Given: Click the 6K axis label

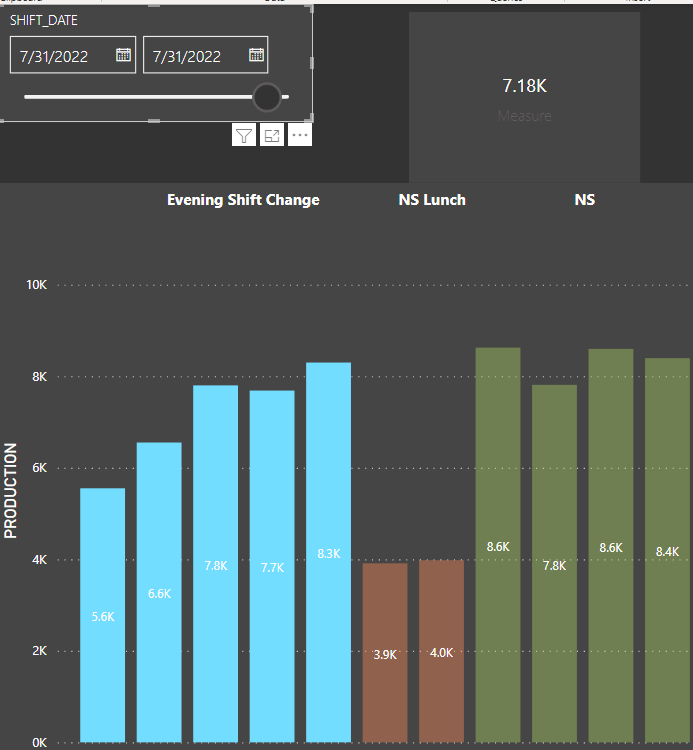Looking at the screenshot, I should tap(40, 468).
